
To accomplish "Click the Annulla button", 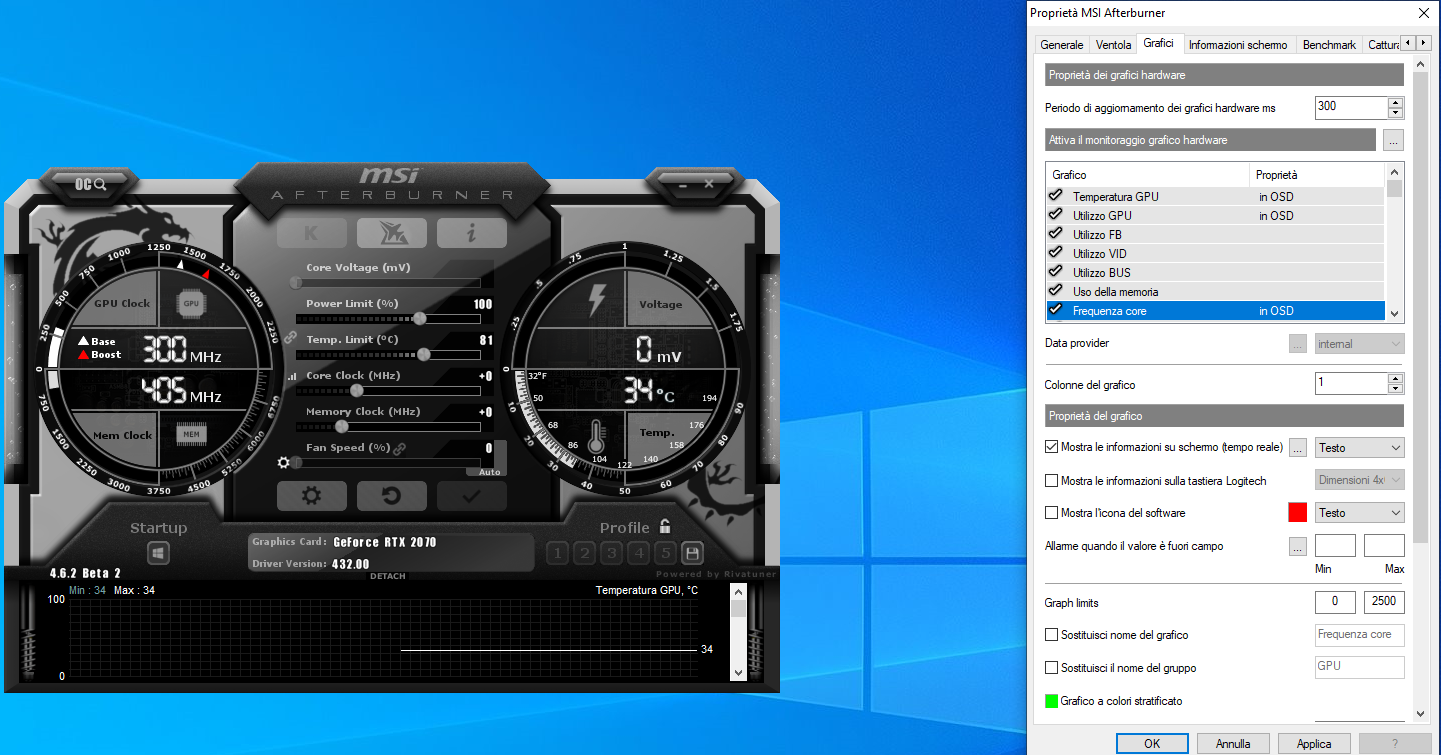I will [1233, 743].
